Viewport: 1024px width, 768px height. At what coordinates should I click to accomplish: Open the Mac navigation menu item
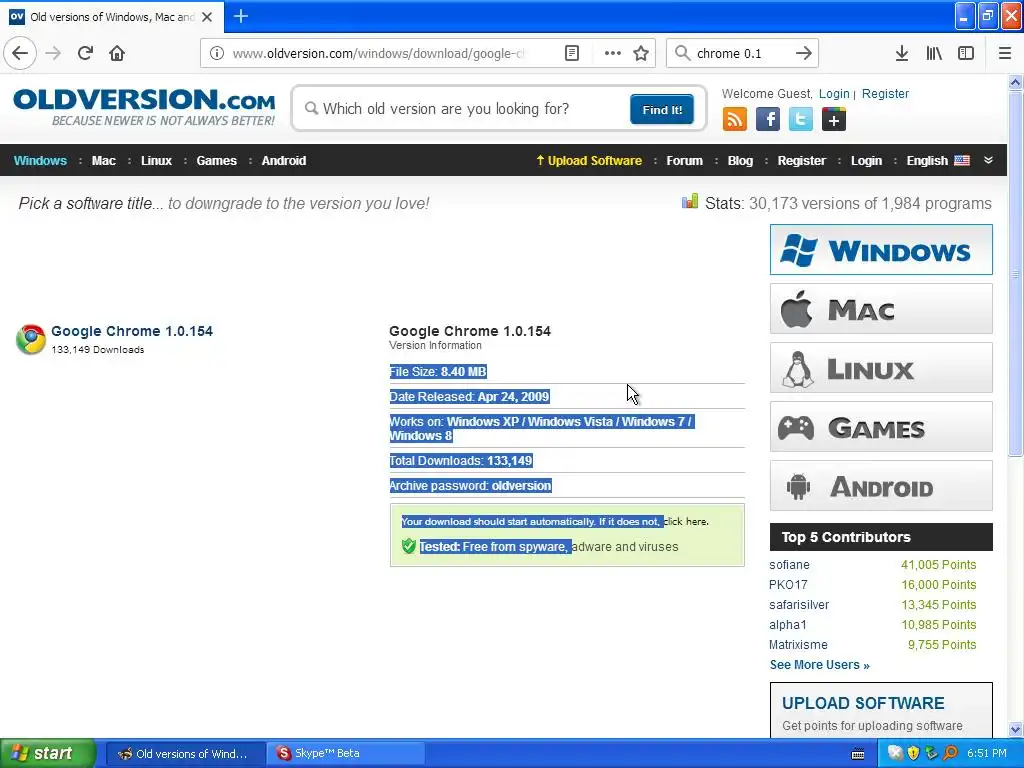[104, 161]
